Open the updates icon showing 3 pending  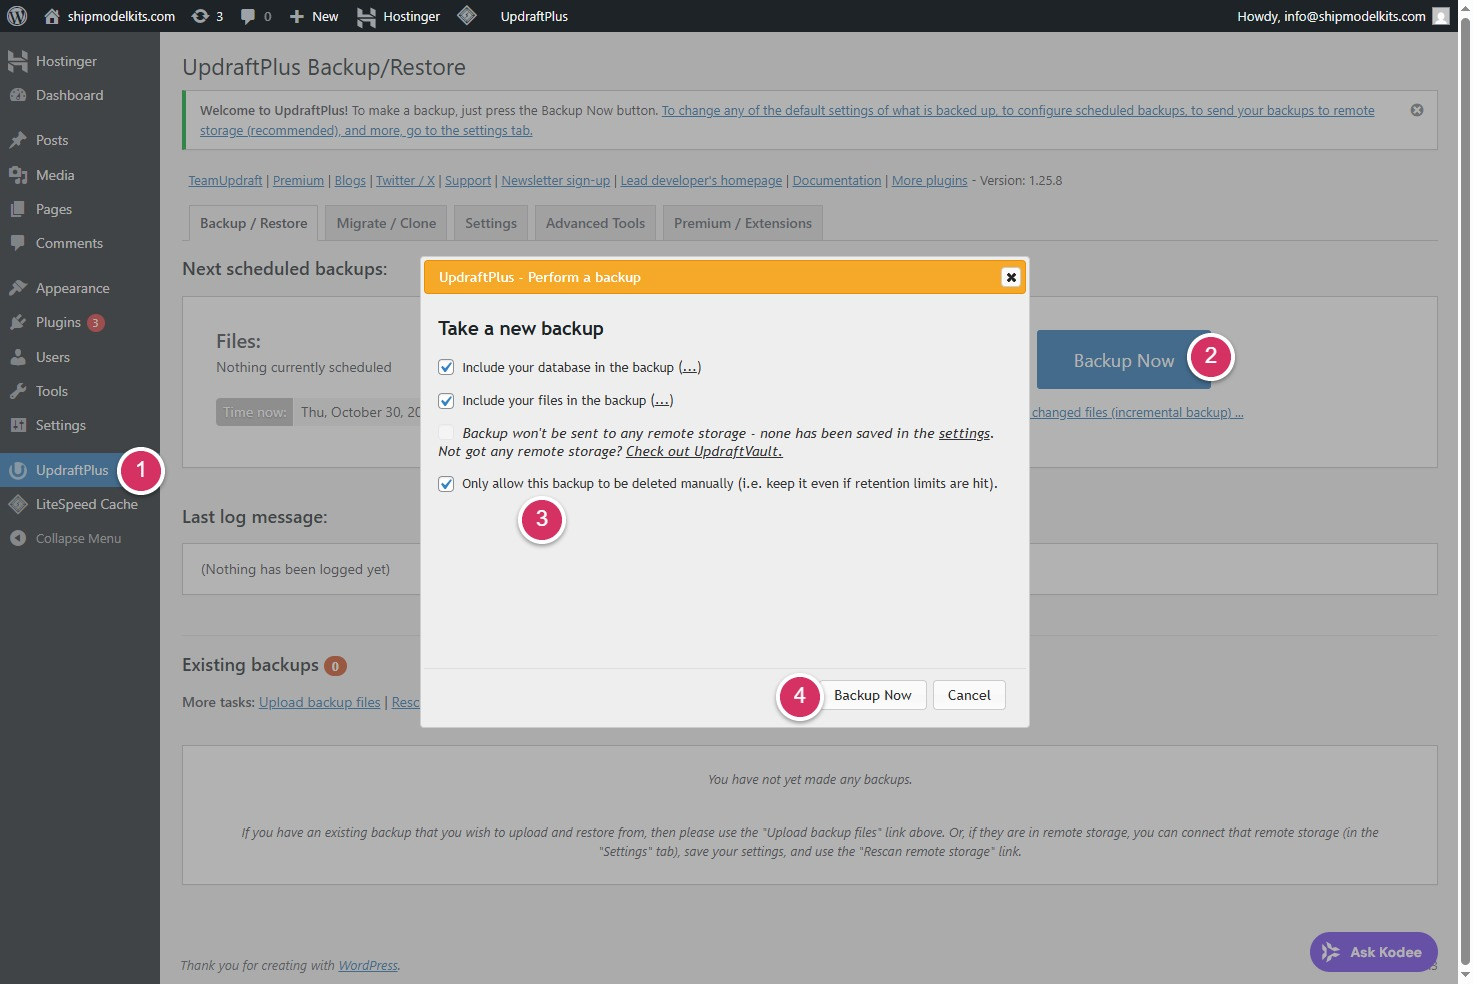point(200,16)
